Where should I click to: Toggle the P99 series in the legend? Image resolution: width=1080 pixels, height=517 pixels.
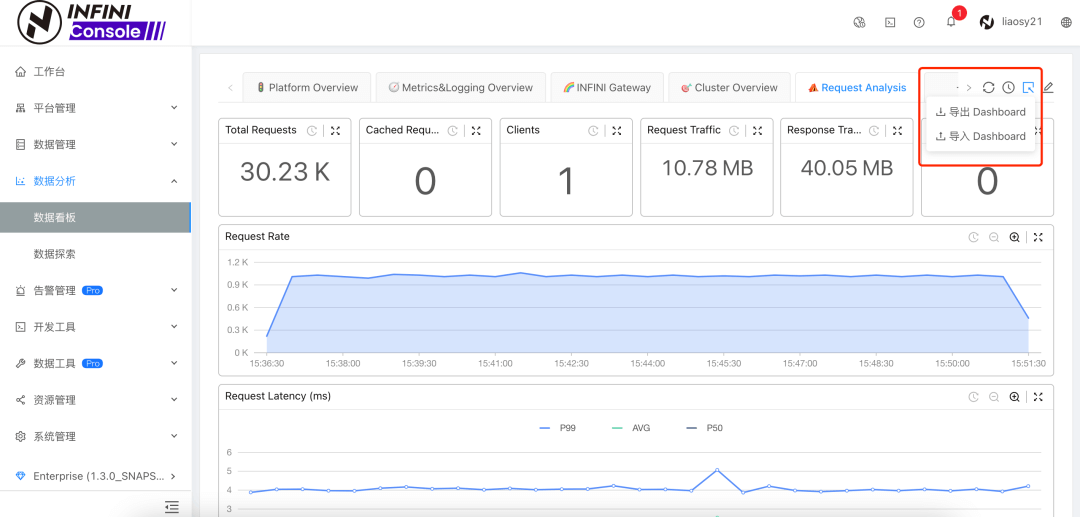click(558, 428)
